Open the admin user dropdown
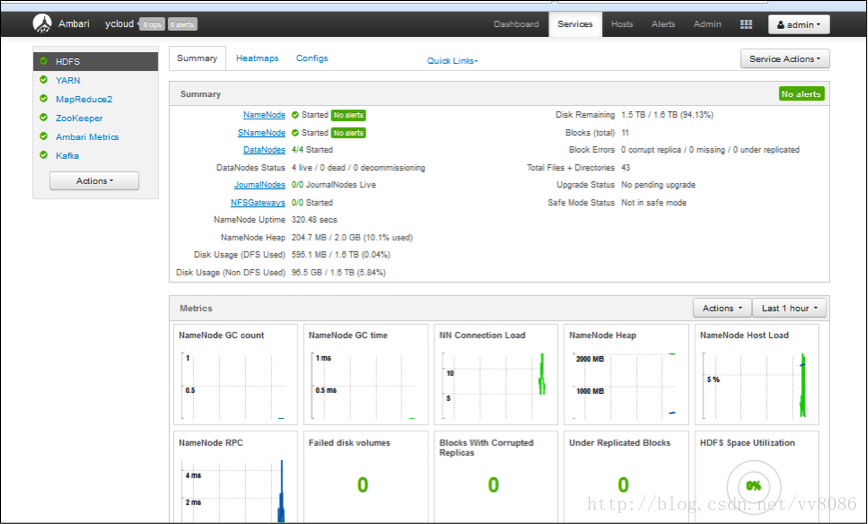Viewport: 868px width, 524px height. [x=798, y=24]
